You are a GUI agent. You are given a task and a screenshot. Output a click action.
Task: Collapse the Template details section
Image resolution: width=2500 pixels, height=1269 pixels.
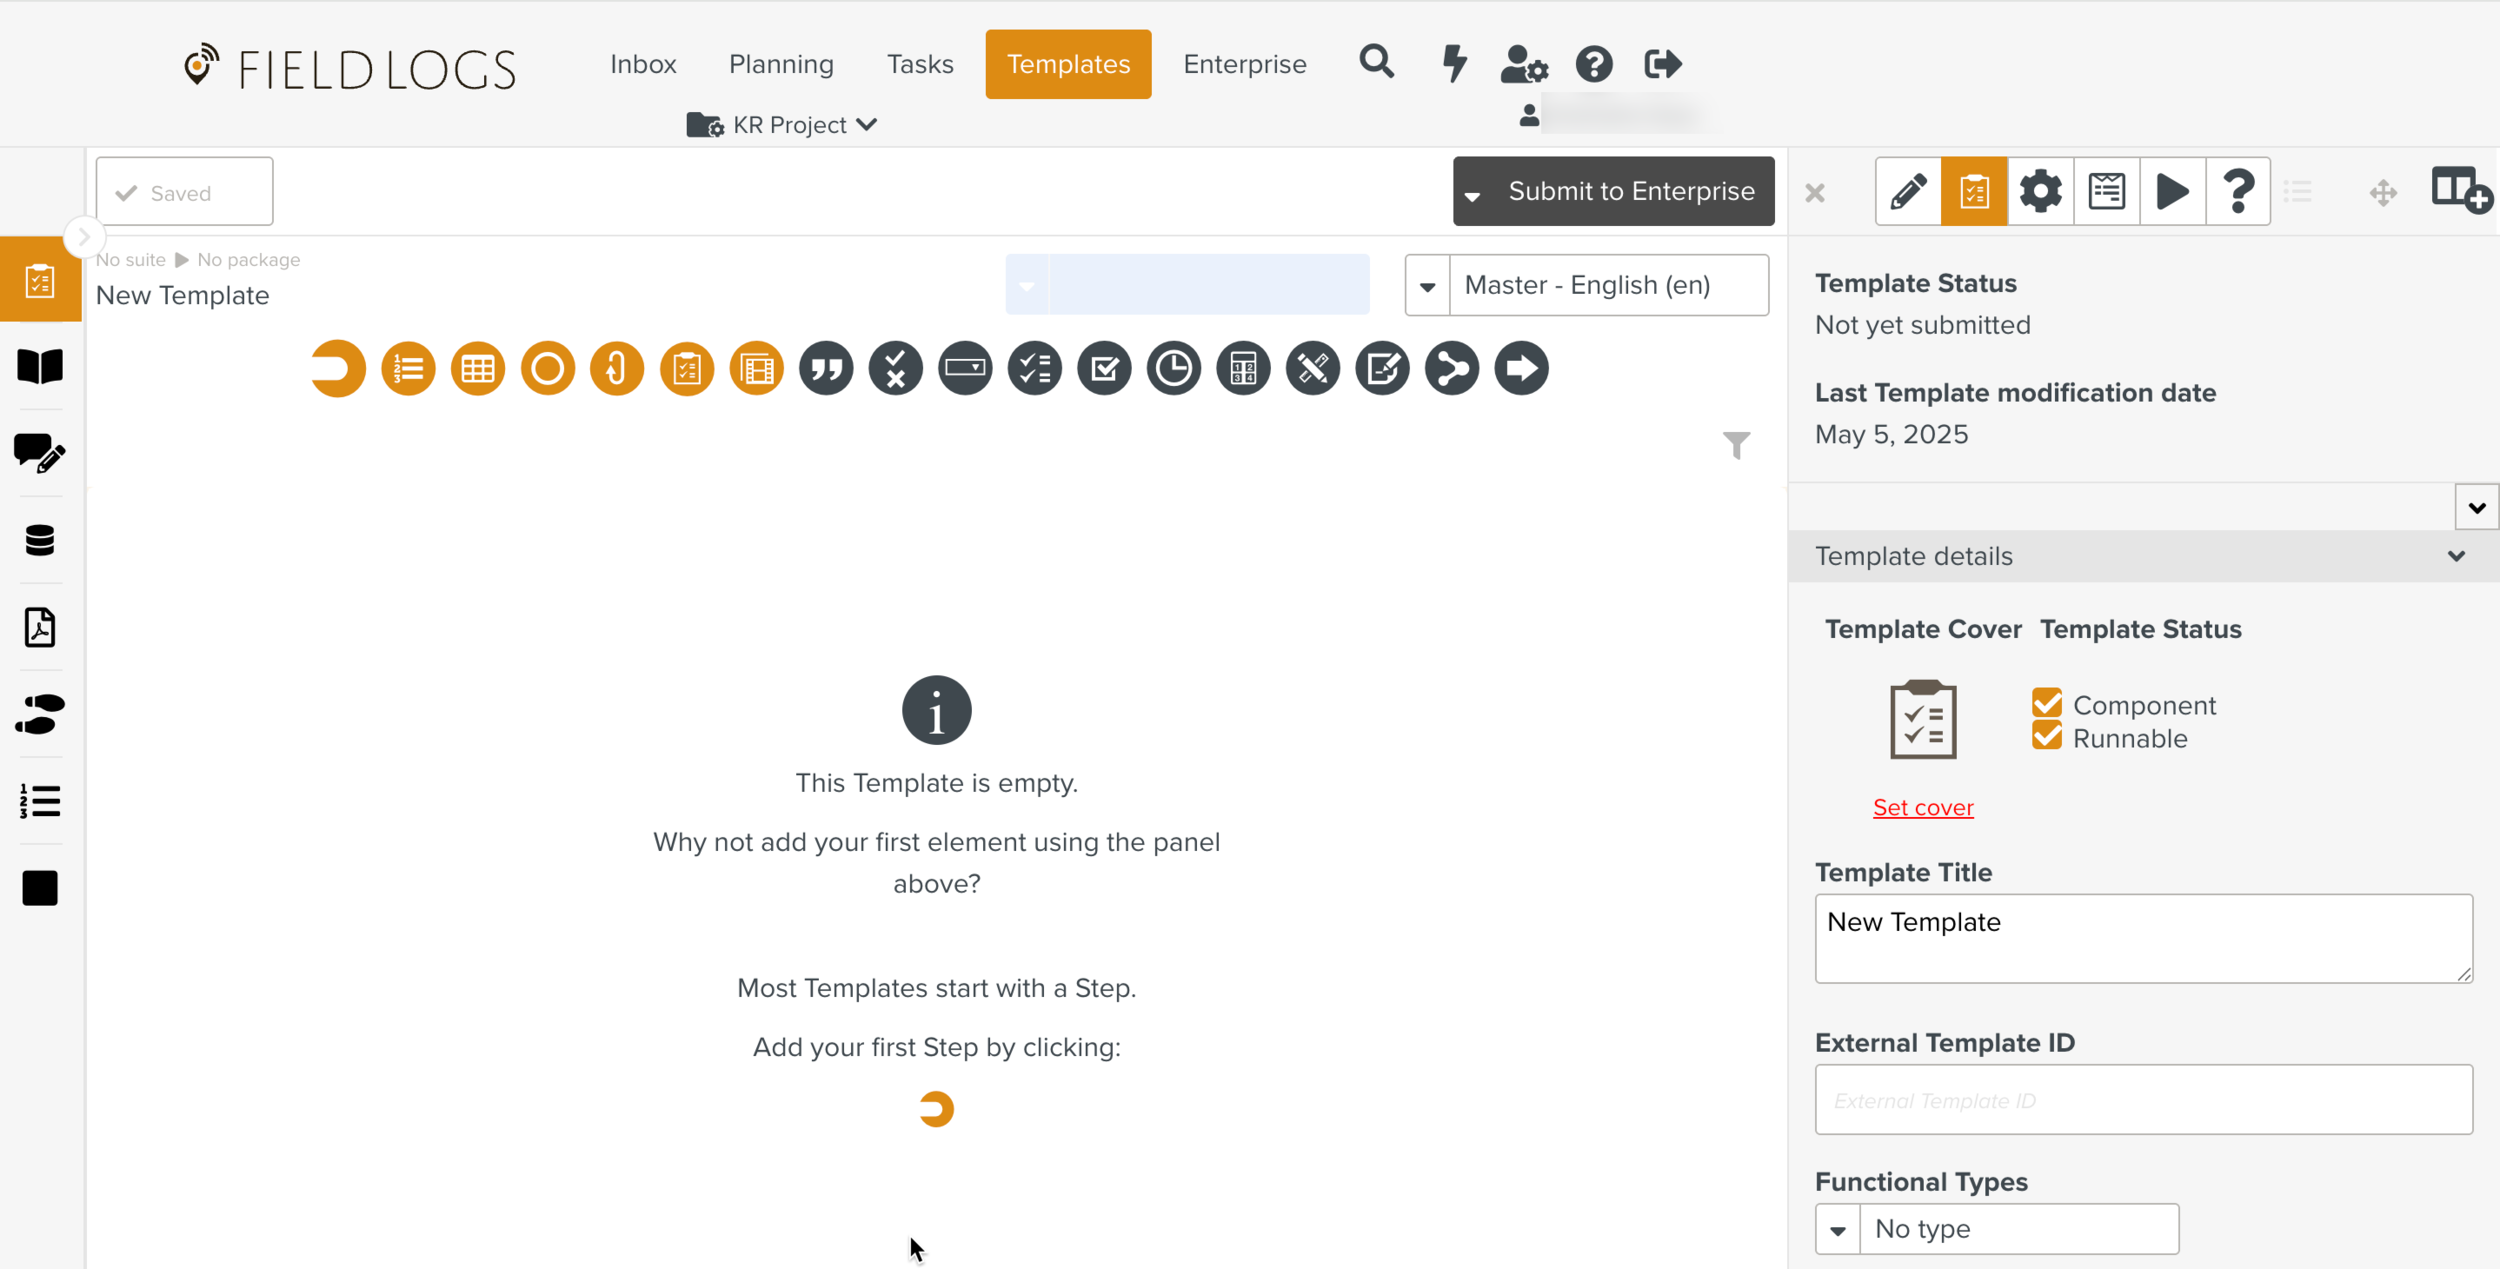click(2456, 556)
